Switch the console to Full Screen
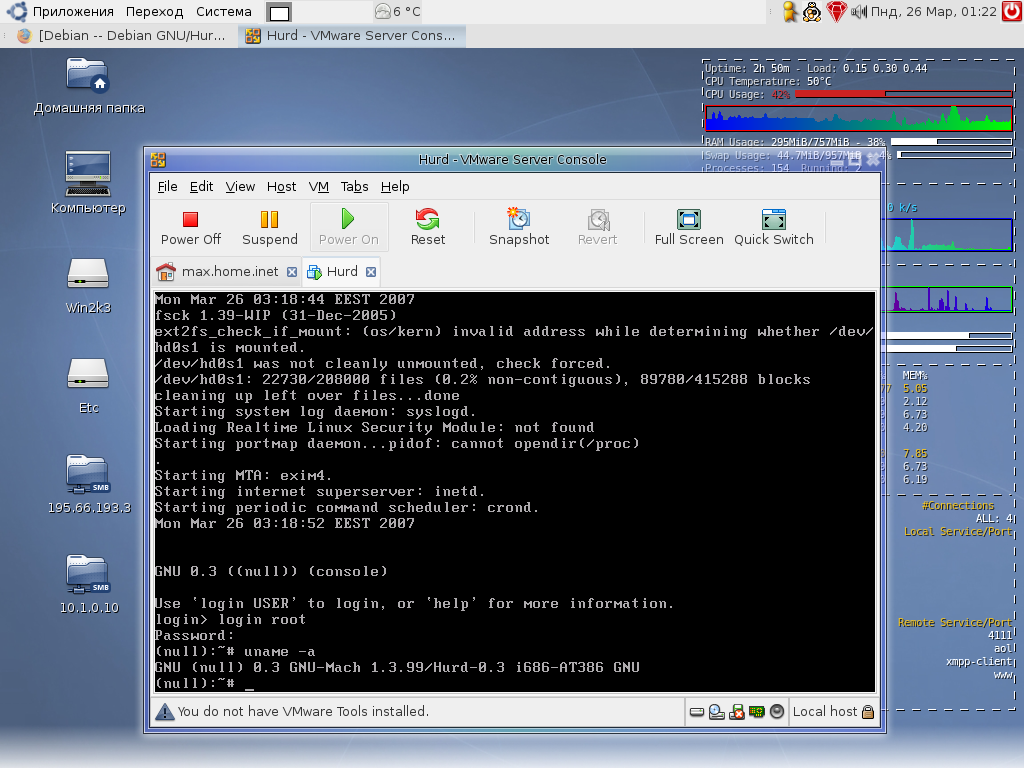 pyautogui.click(x=689, y=227)
